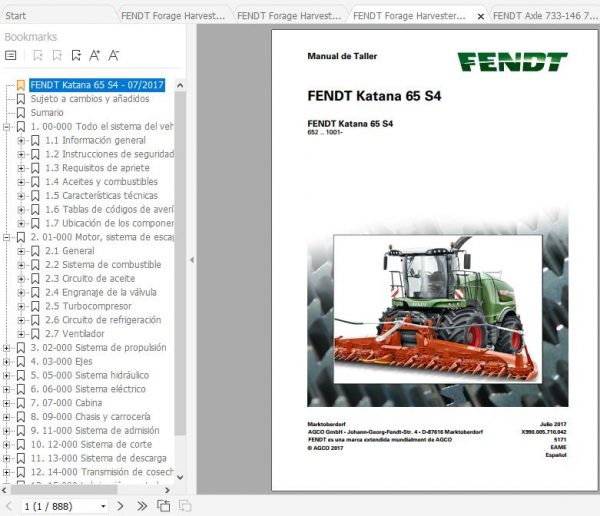Click bookmark icon beside Sumario
Screen dimensions: 600x516
click(x=21, y=113)
